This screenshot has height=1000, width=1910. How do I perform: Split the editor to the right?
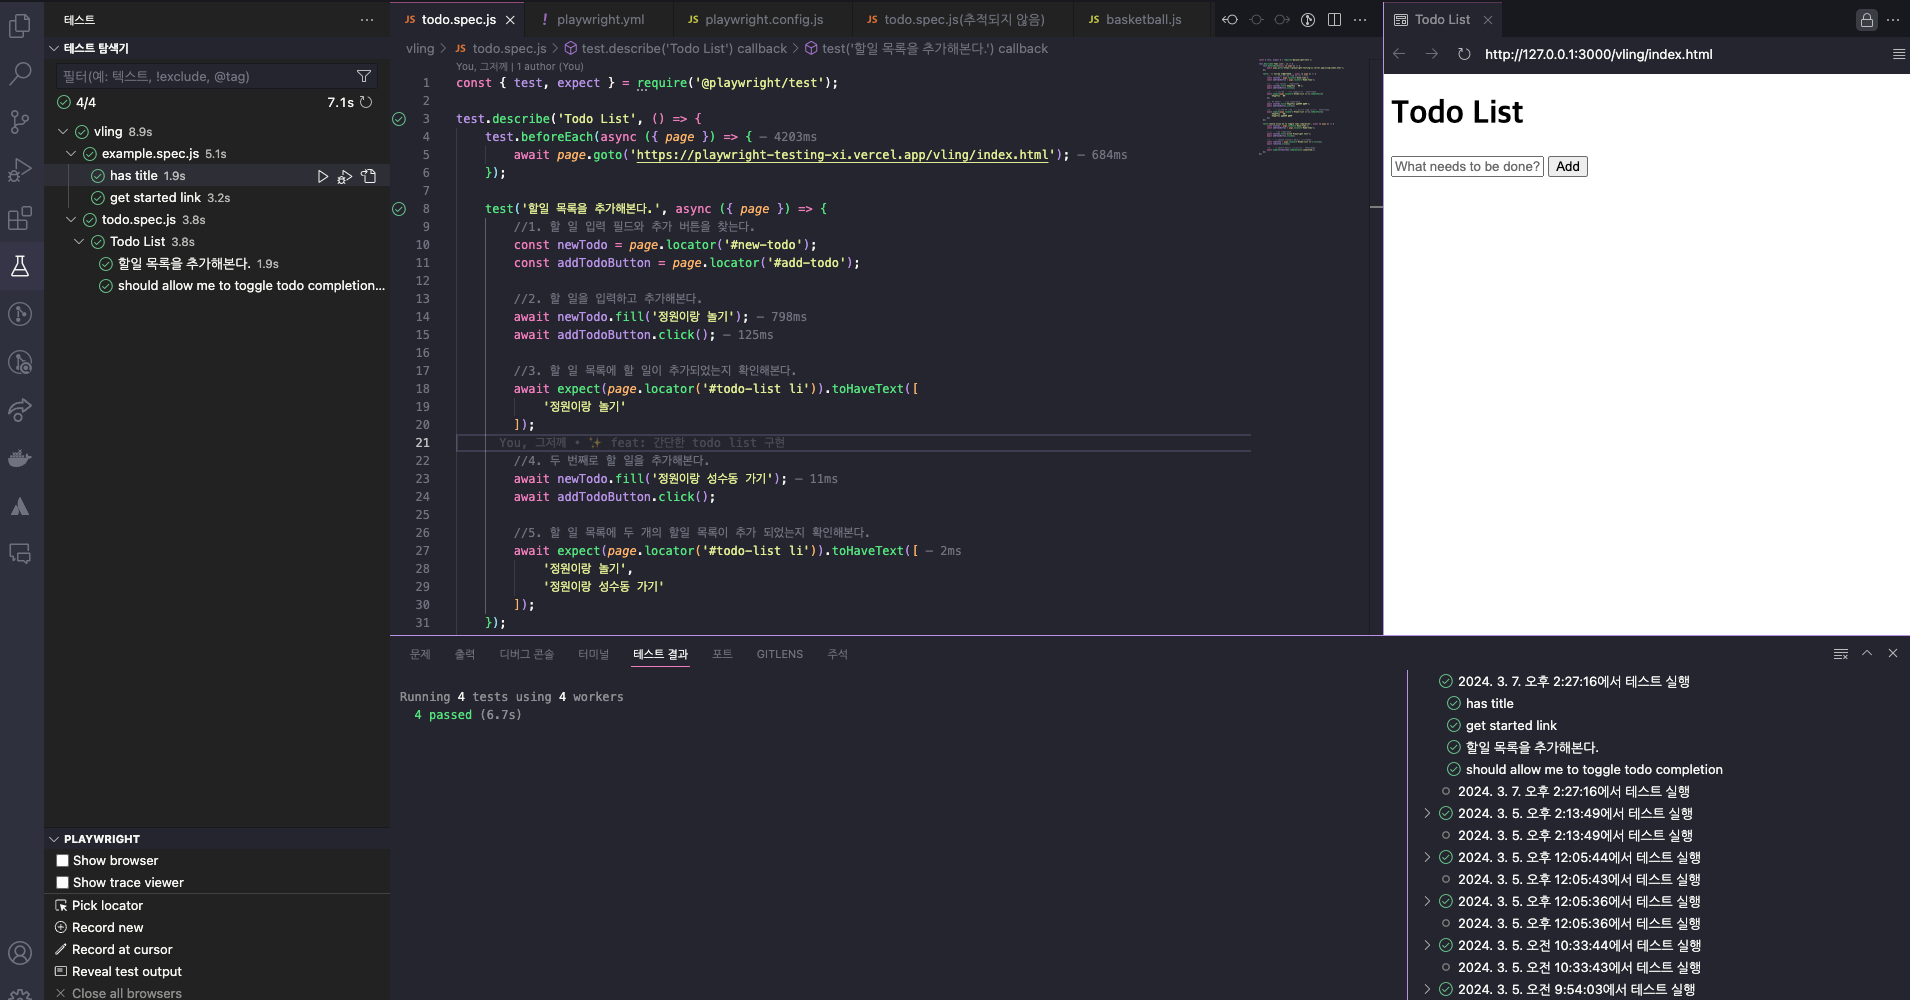(1334, 20)
